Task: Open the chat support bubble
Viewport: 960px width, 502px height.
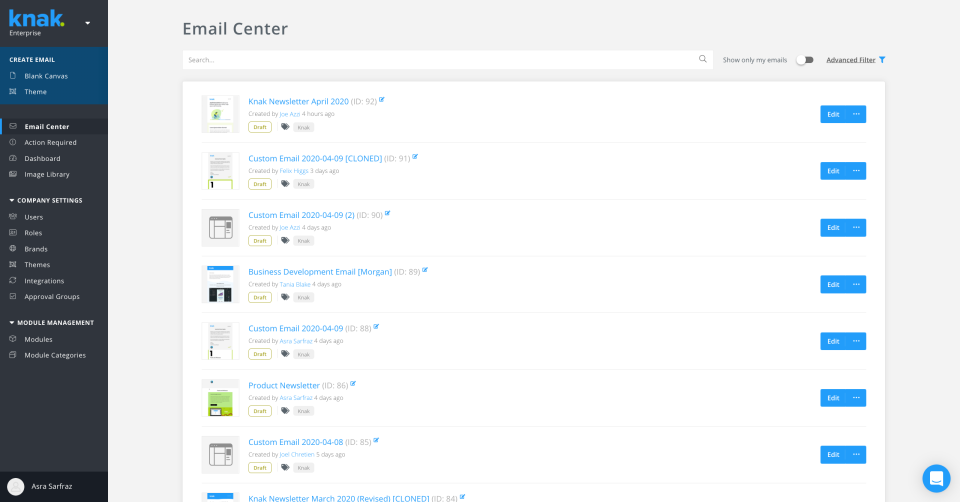Action: click(x=936, y=478)
